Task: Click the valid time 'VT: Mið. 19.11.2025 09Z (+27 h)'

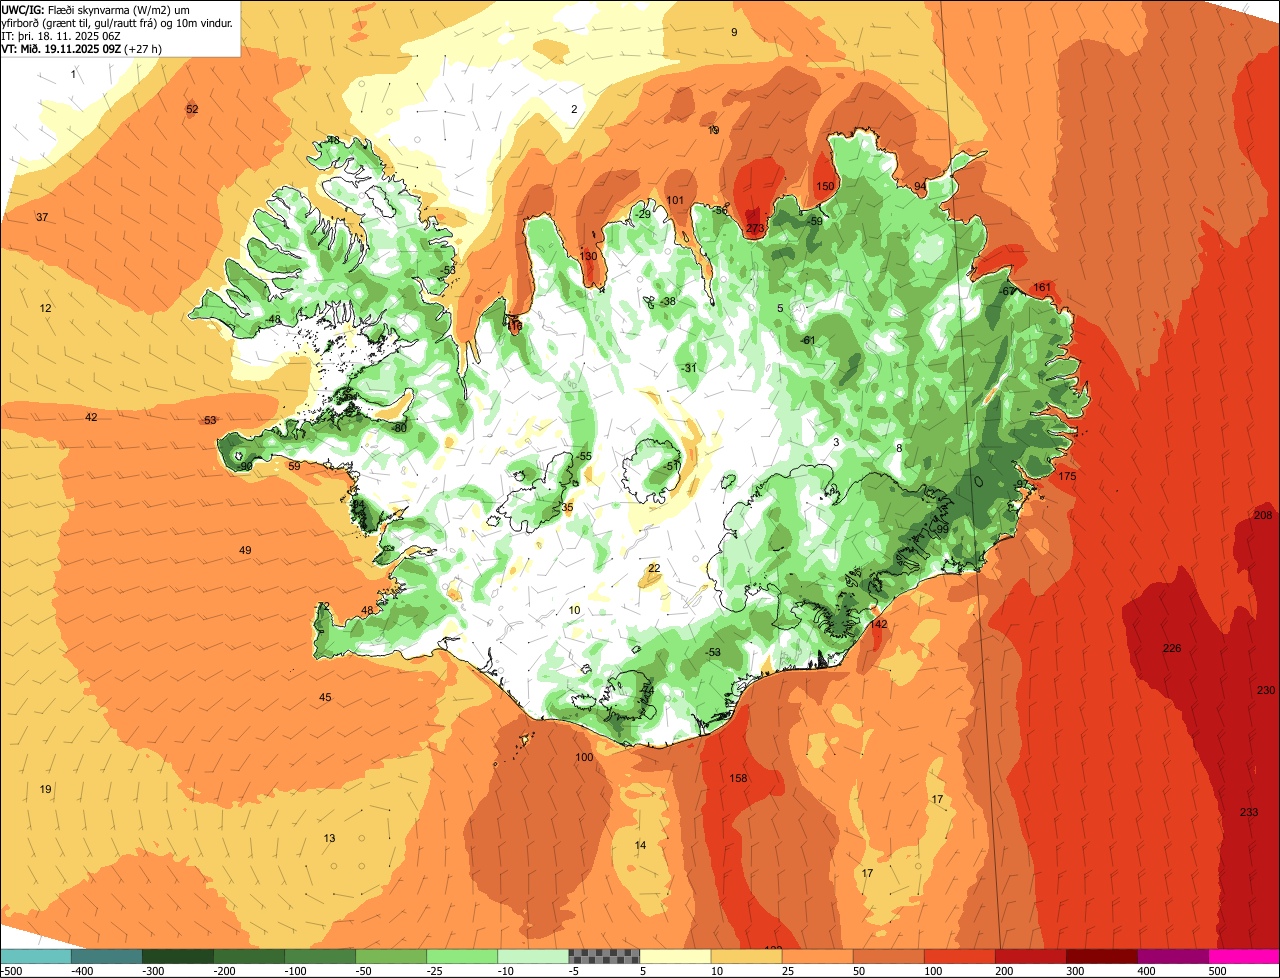Action: [82, 49]
